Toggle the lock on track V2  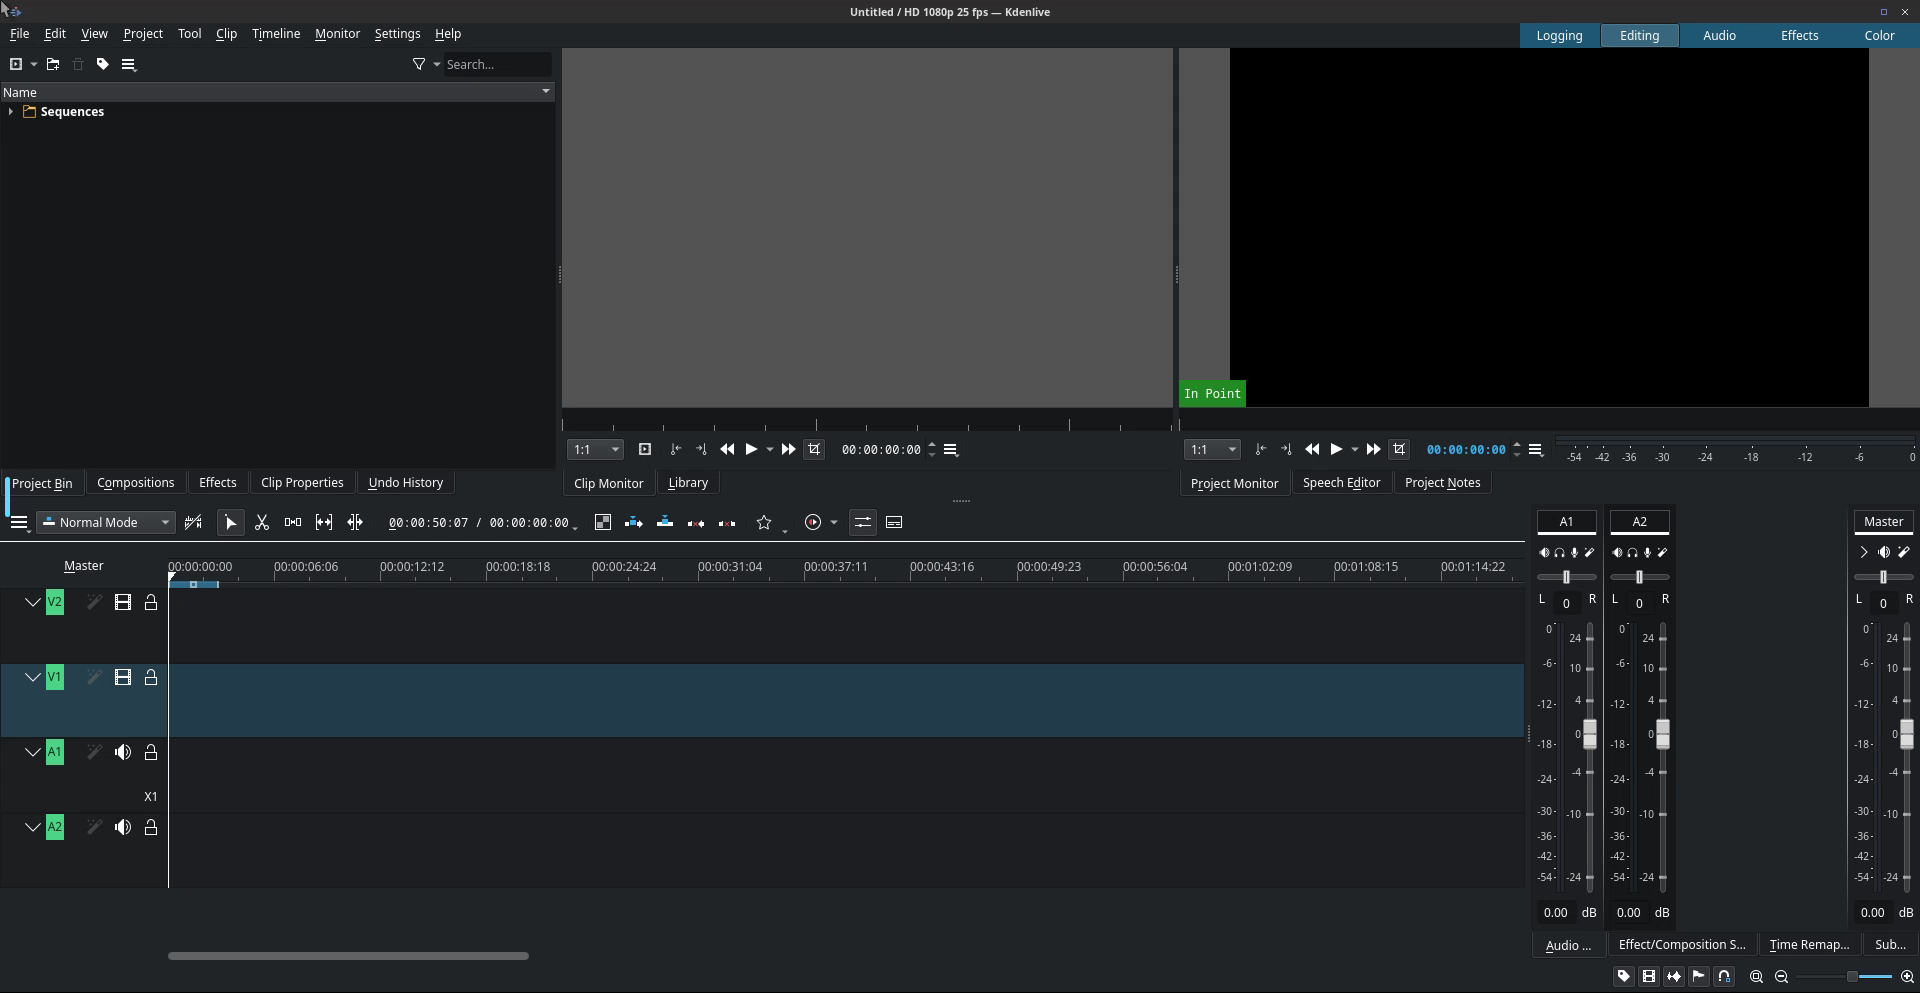[151, 603]
